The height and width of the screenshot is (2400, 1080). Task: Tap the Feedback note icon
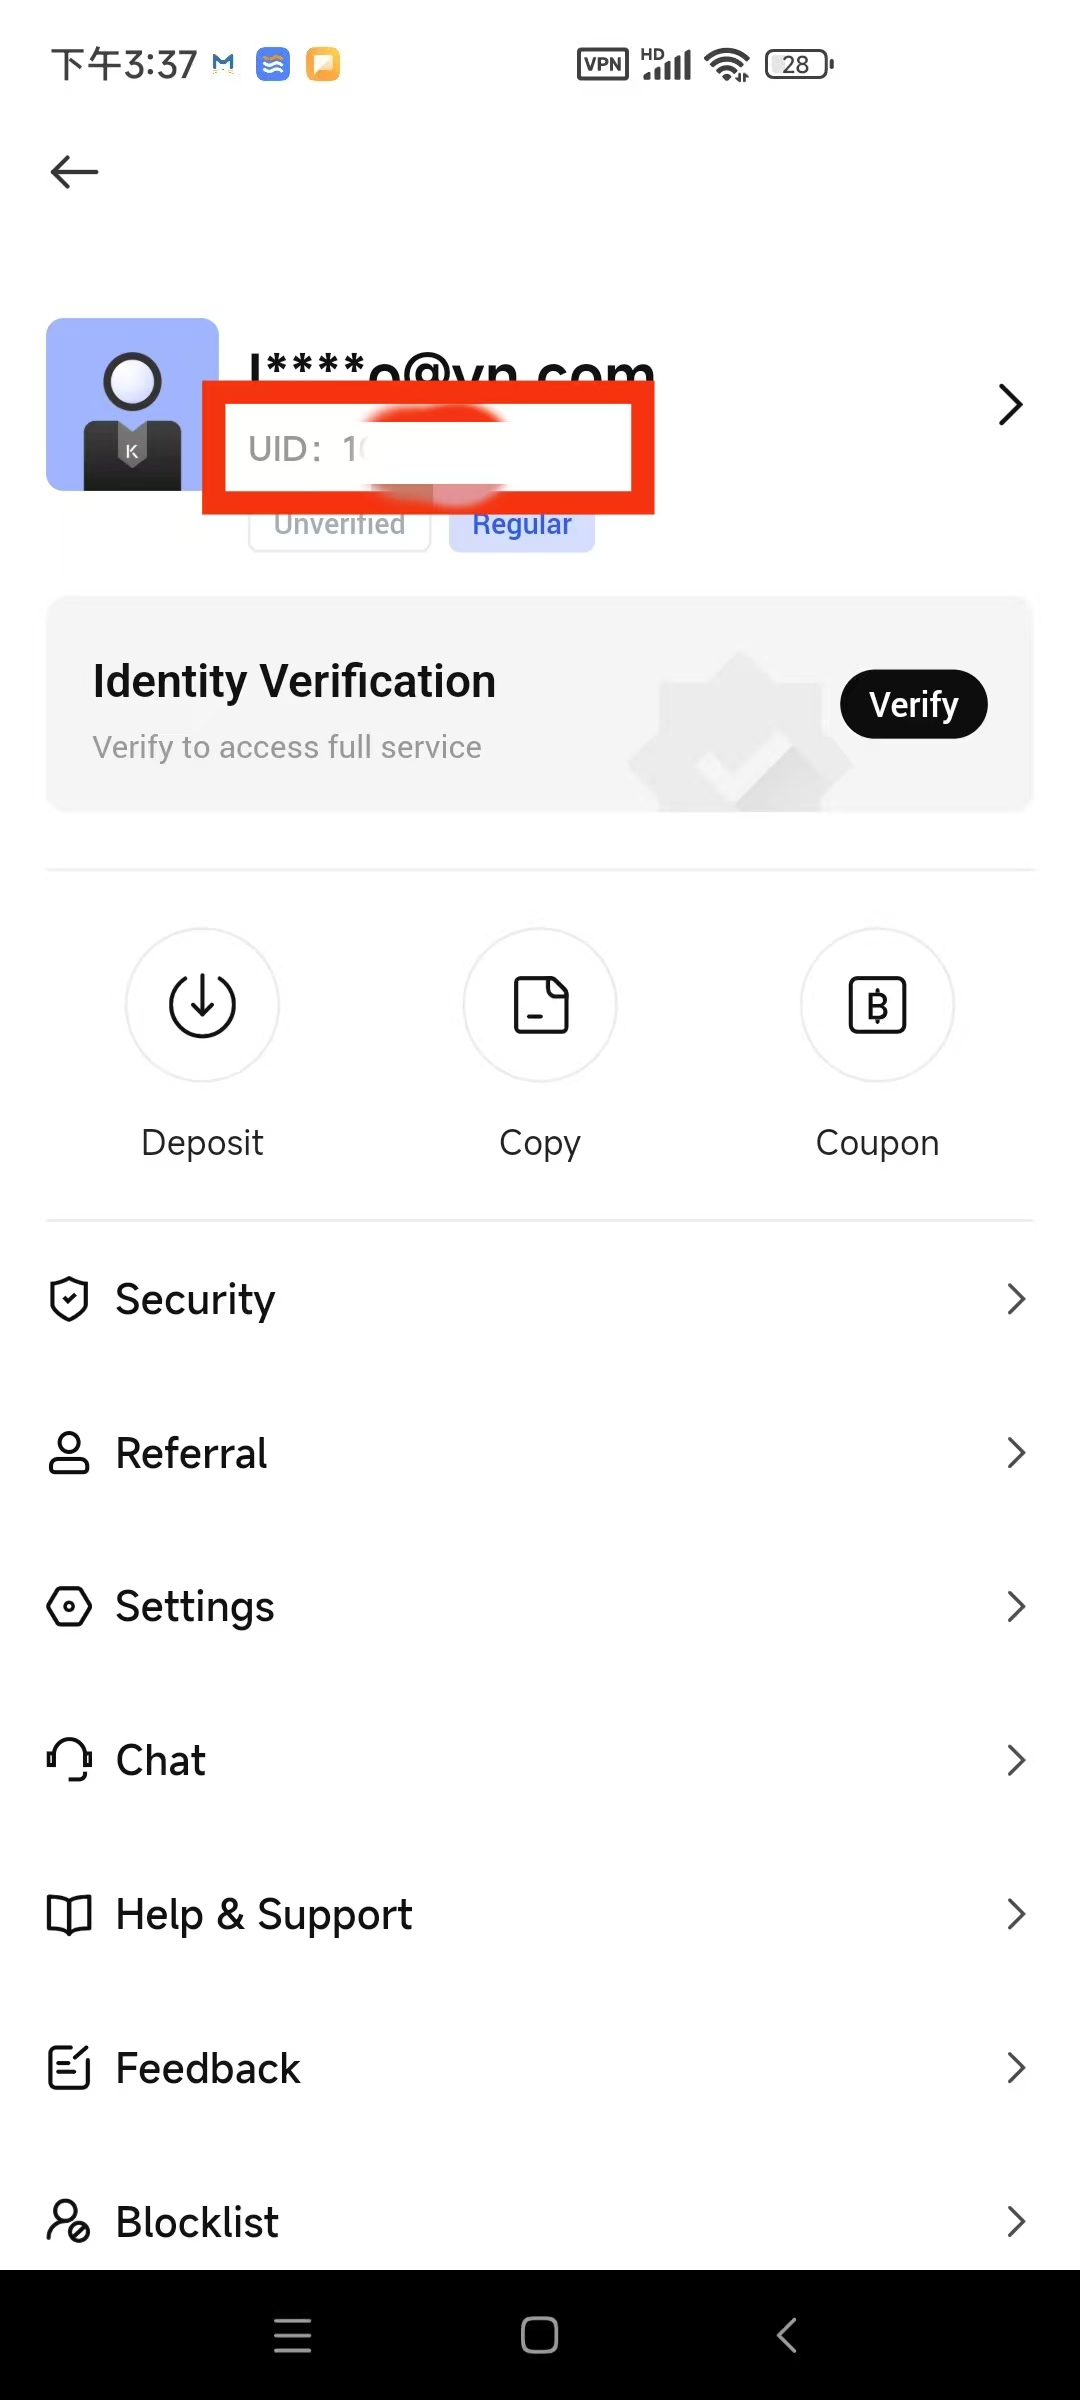[x=69, y=2068]
